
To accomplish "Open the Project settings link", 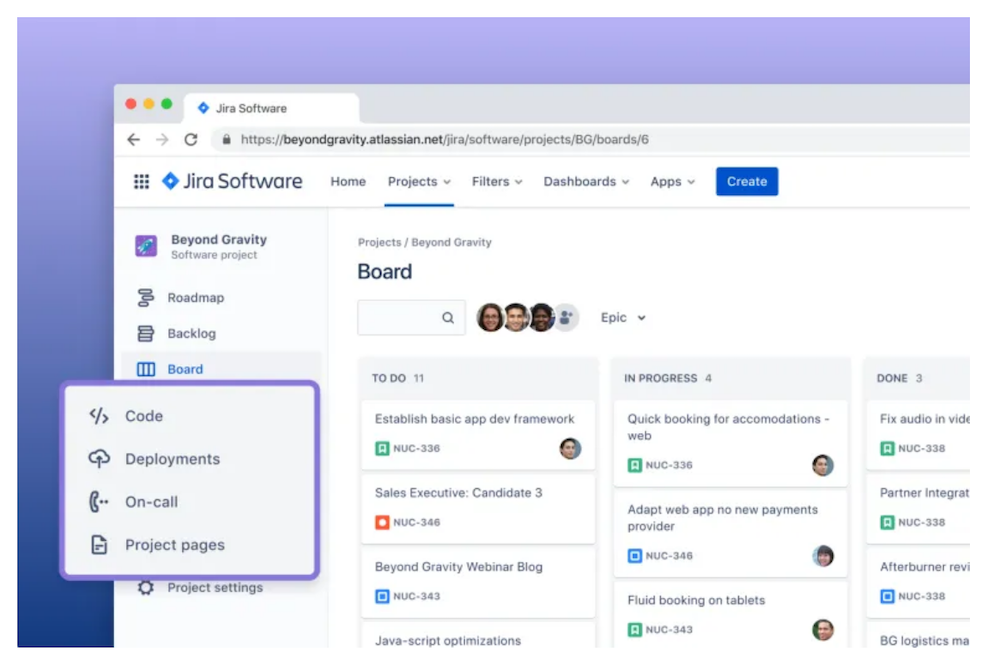I will click(x=215, y=587).
